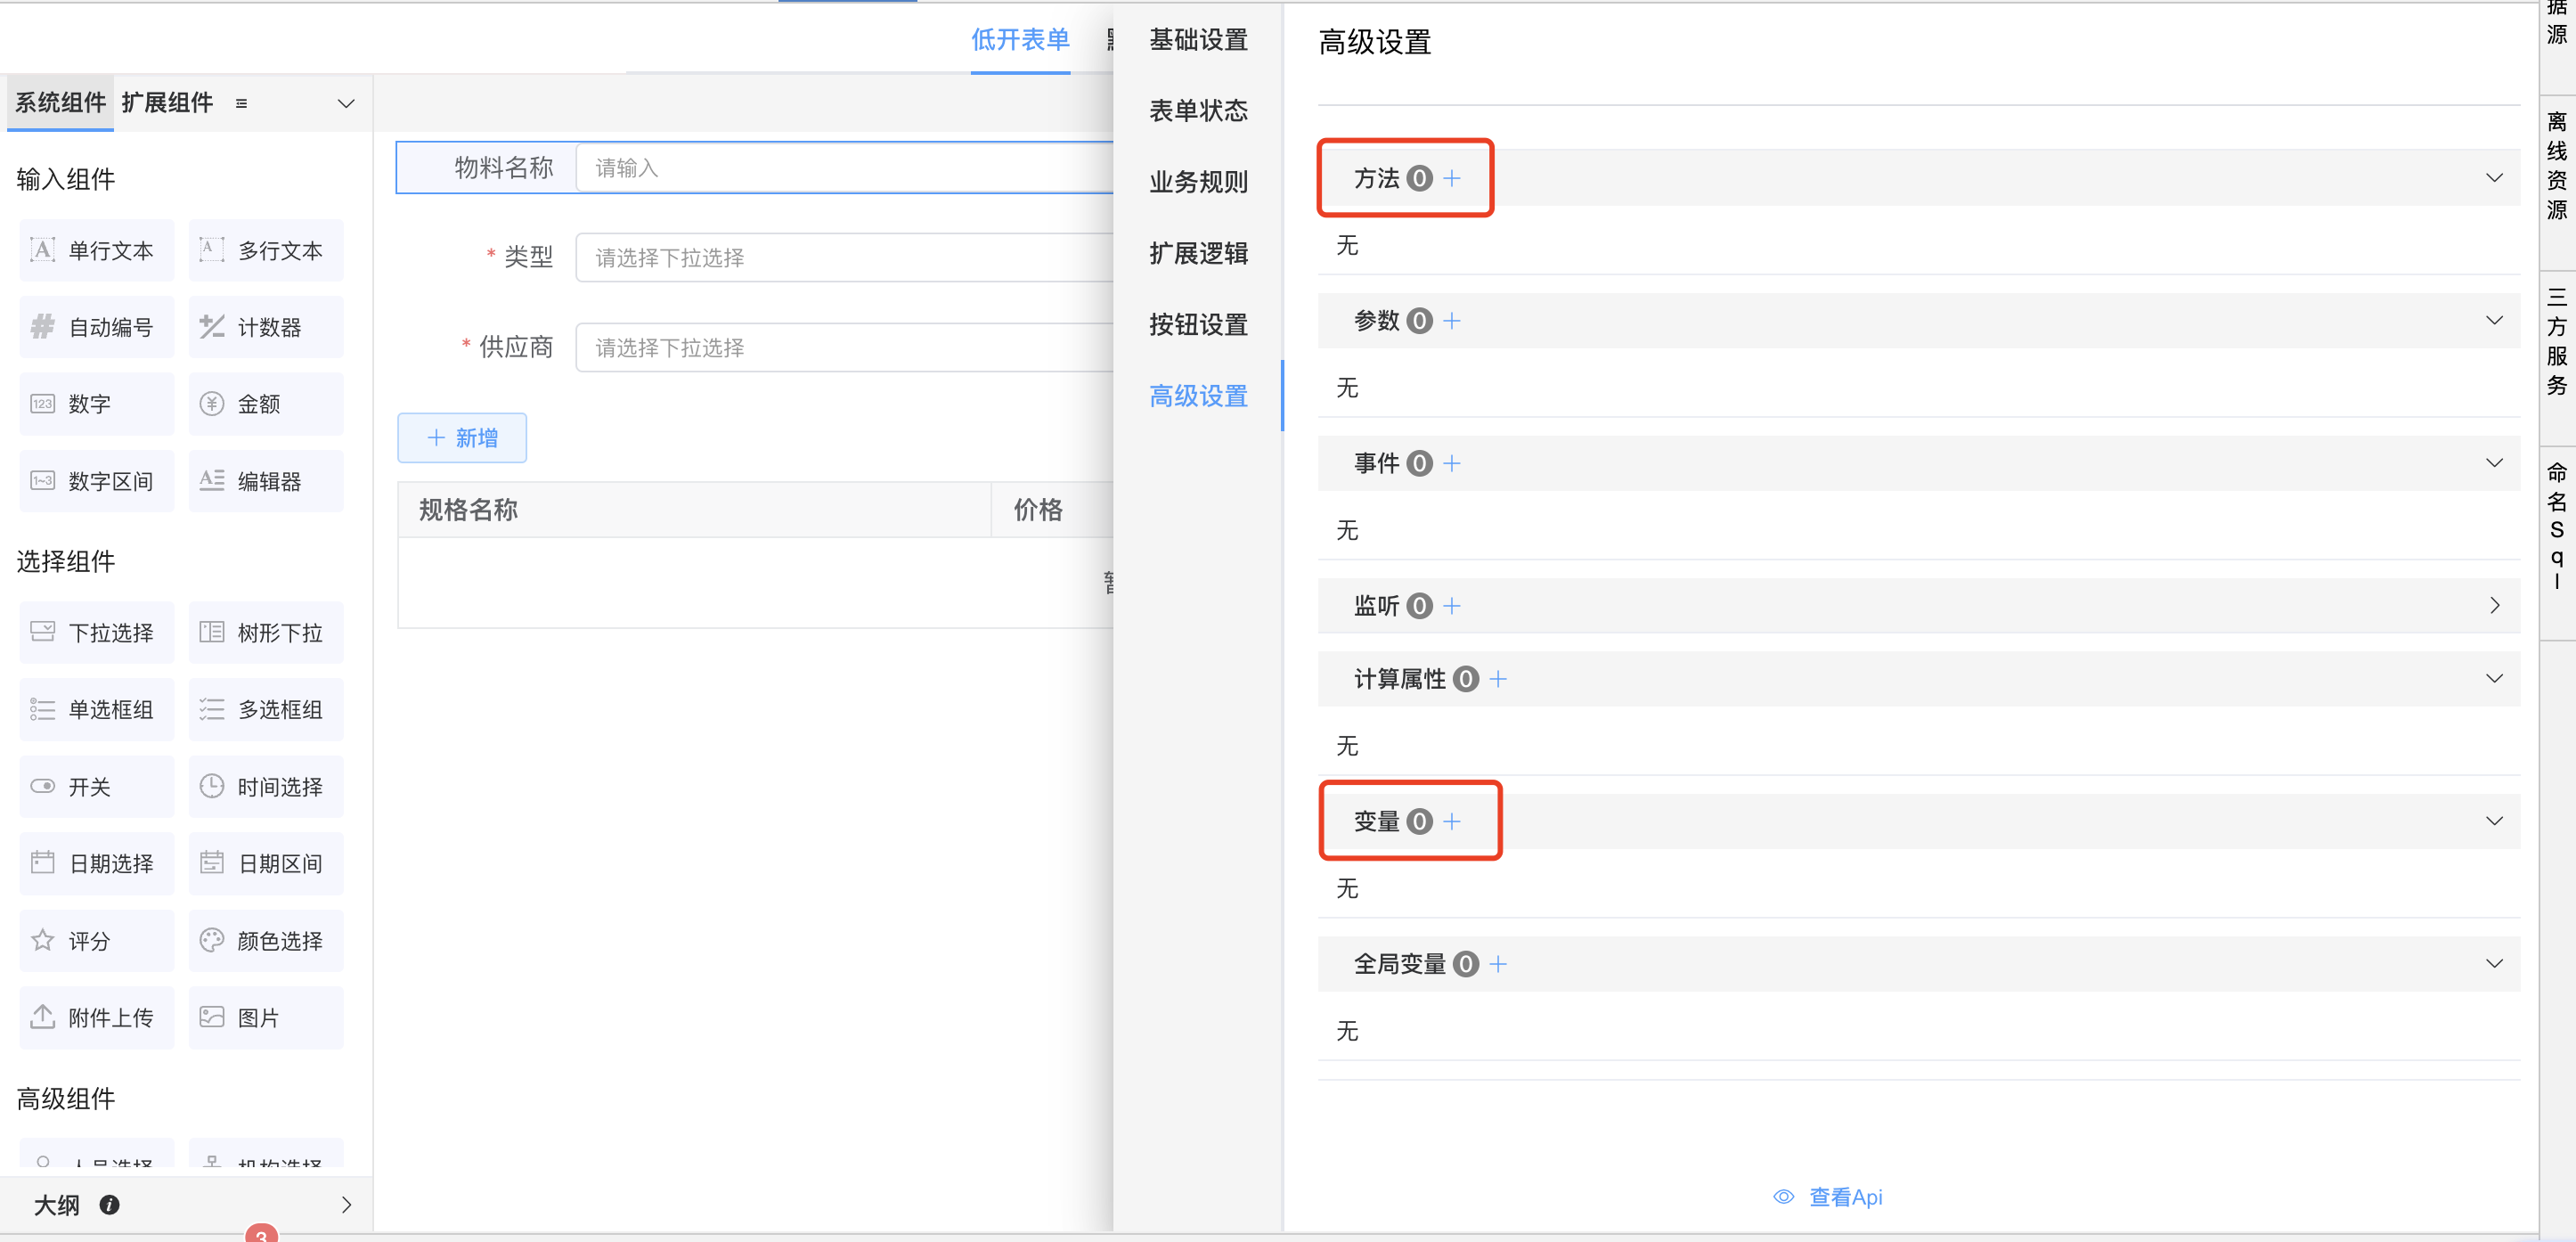Click plus icon beside 全局变量
Image resolution: width=2576 pixels, height=1242 pixels.
(1497, 964)
